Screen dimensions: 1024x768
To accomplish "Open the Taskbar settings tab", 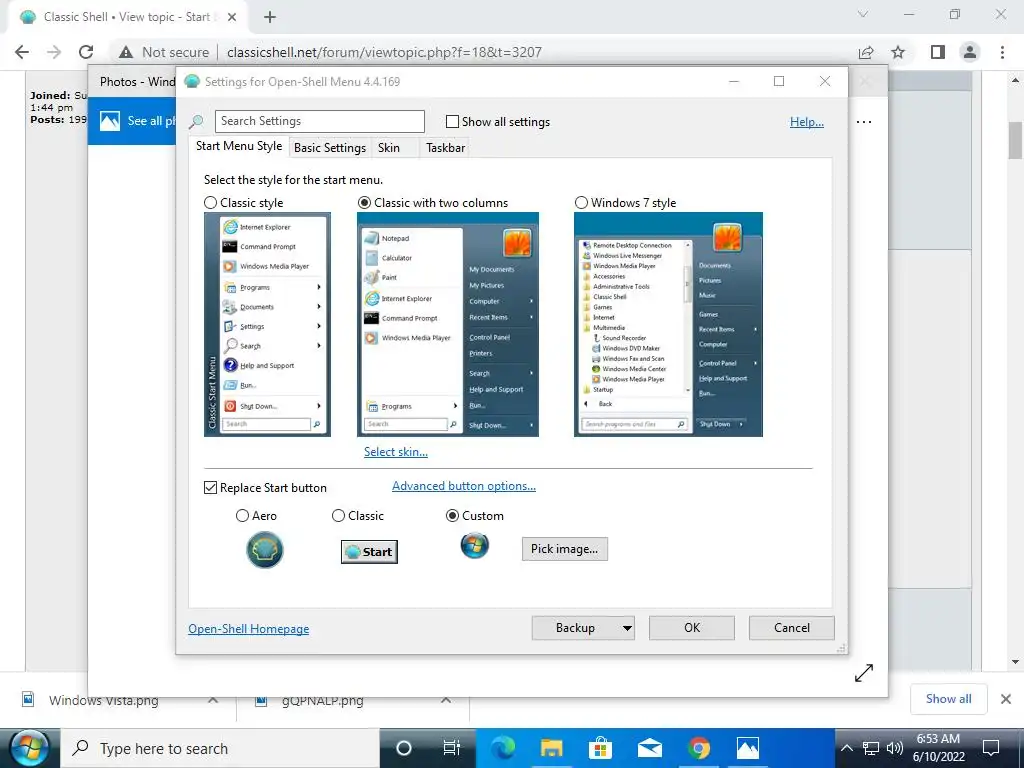I will coord(445,148).
